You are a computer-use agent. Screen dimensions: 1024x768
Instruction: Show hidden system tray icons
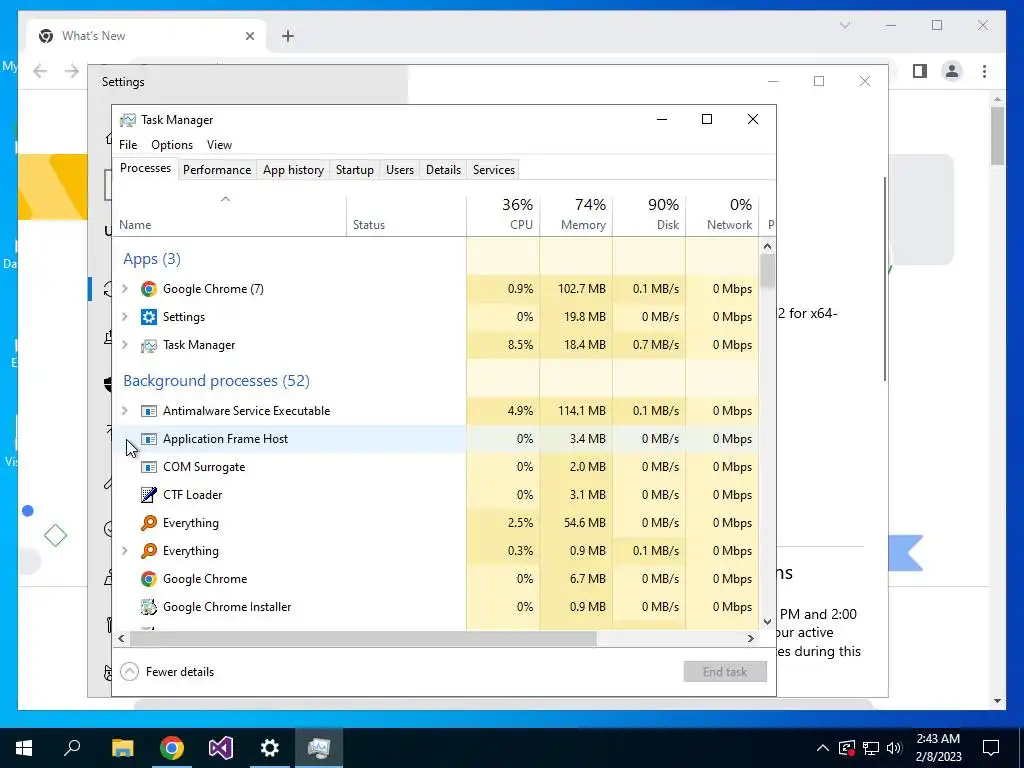823,748
